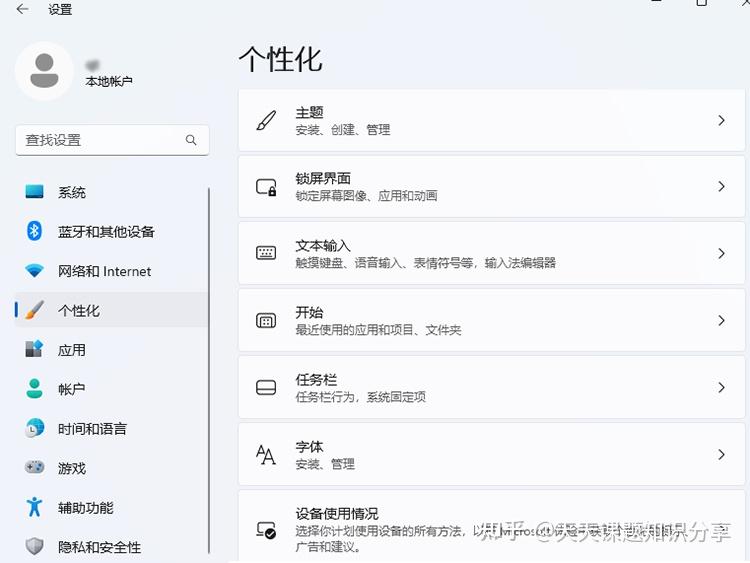Click the back arrow in Settings header
Screen dimensions: 750x563
tap(22, 9)
